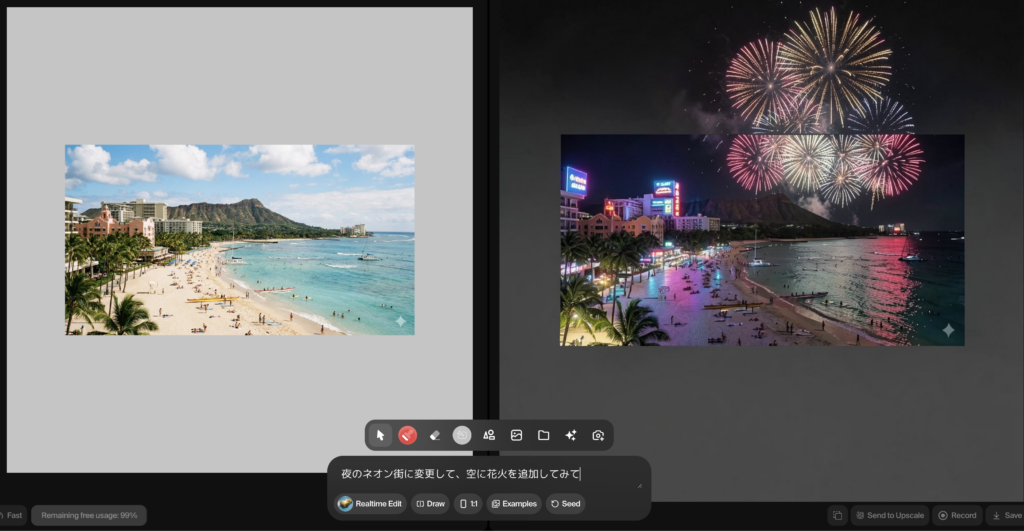Click the copy icon beside Send to Upscale
Viewport: 1024px width, 531px height.
pos(837,515)
